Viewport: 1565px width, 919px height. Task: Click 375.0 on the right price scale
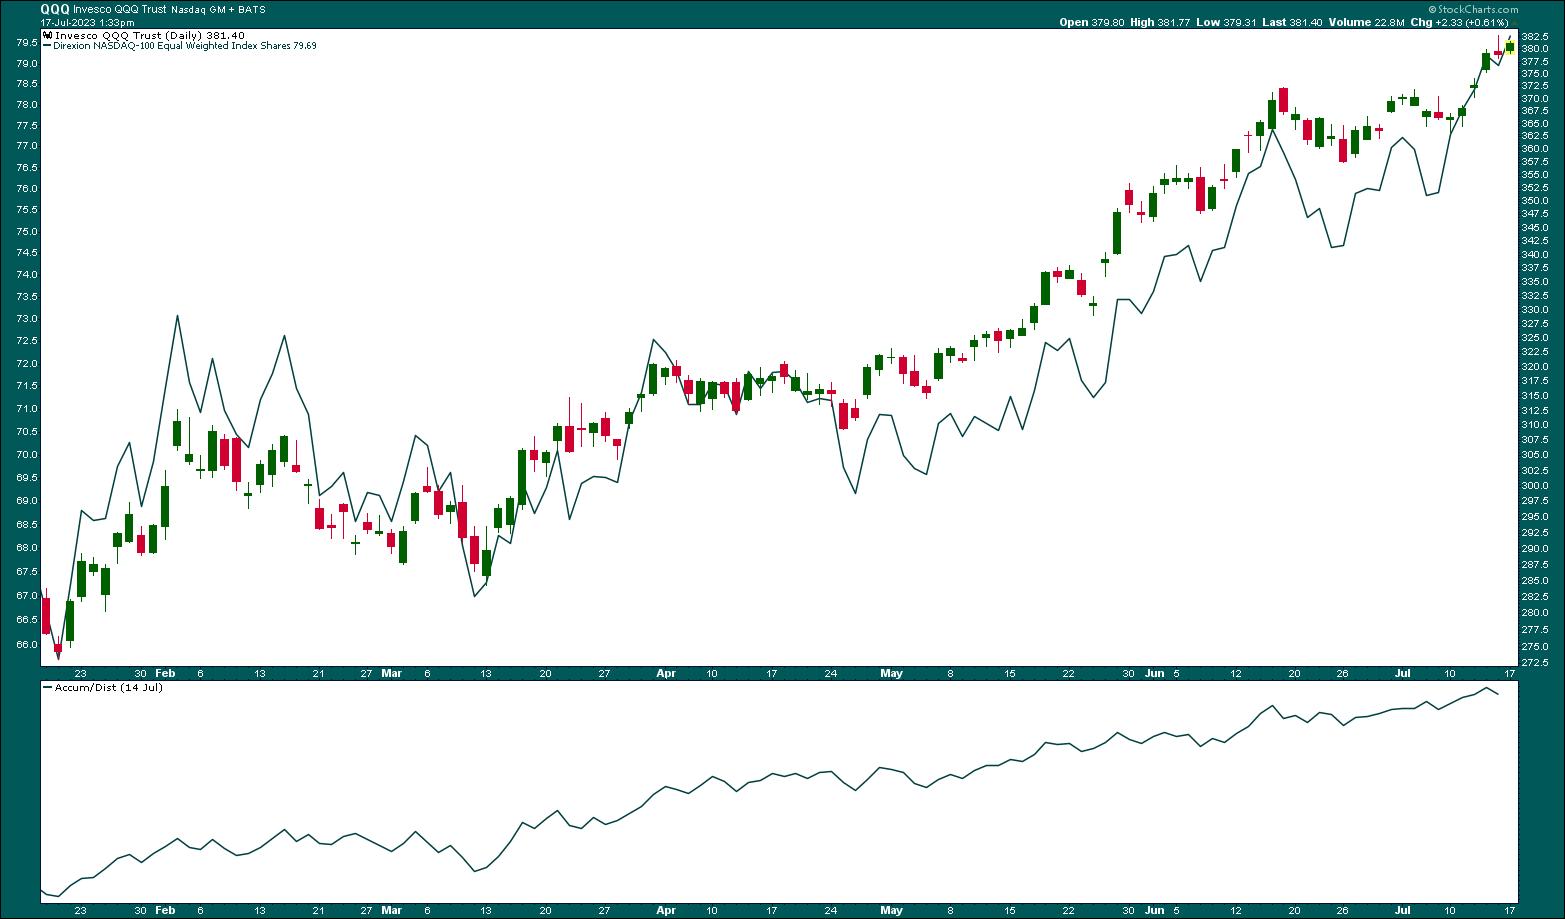pos(1536,73)
